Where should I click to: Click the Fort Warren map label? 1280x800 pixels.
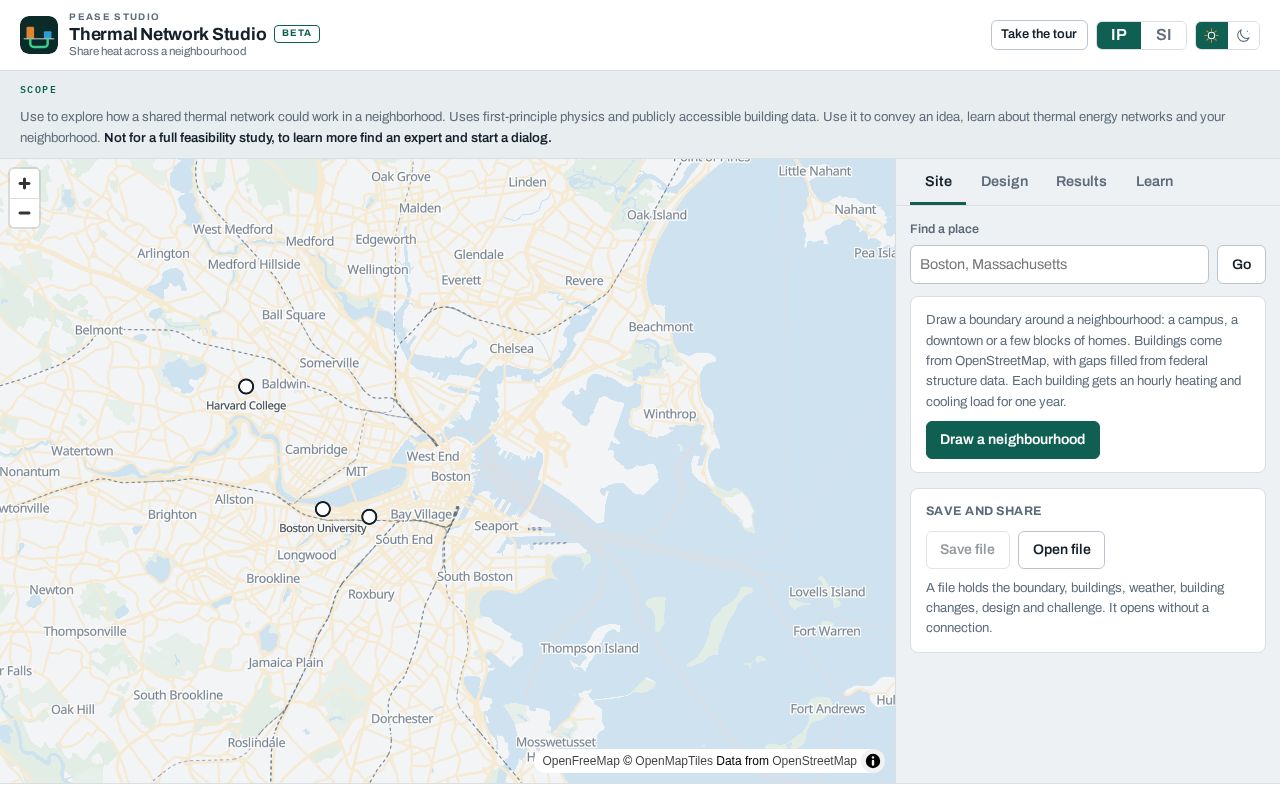pos(826,631)
